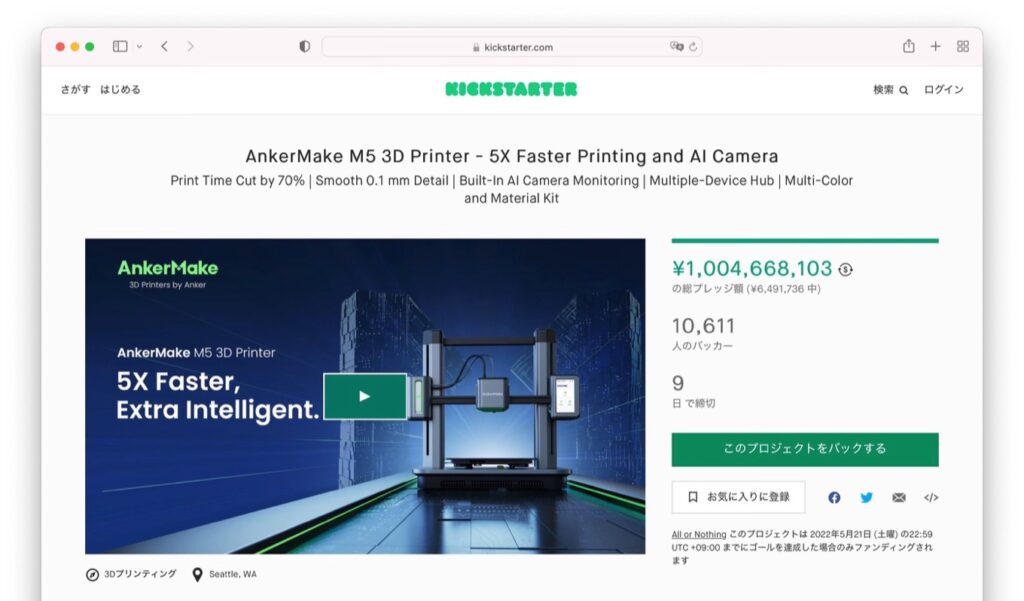
Task: Toggle the Safari sidebar
Action: coord(119,45)
